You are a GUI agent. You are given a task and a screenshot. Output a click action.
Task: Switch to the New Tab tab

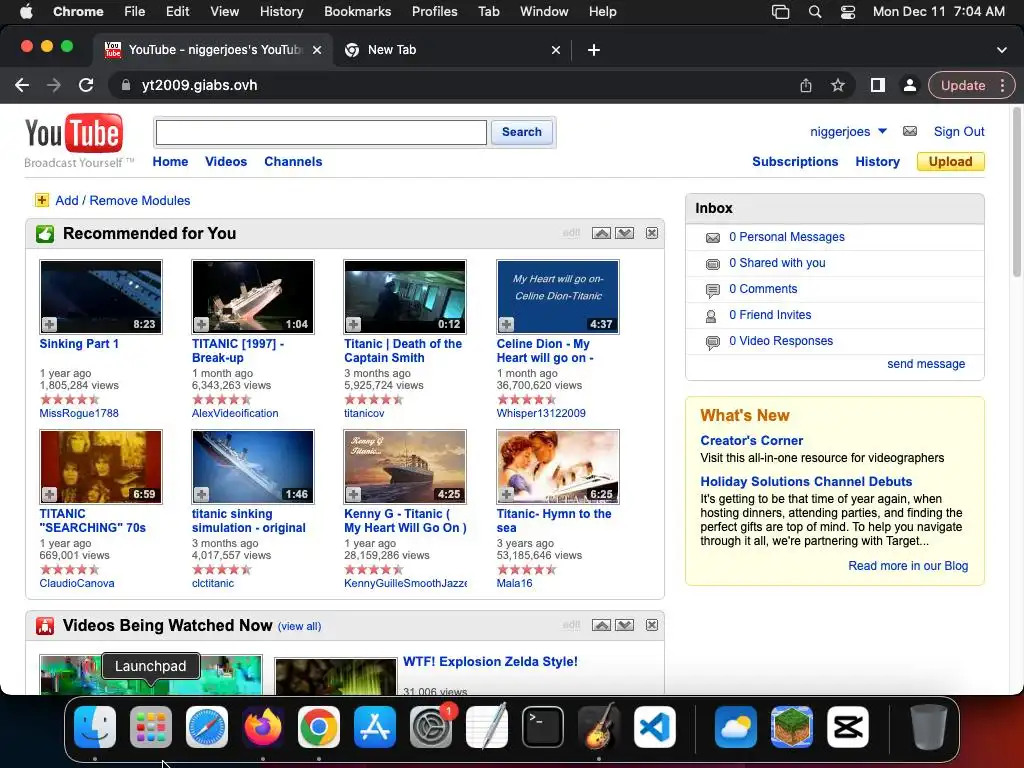click(451, 50)
